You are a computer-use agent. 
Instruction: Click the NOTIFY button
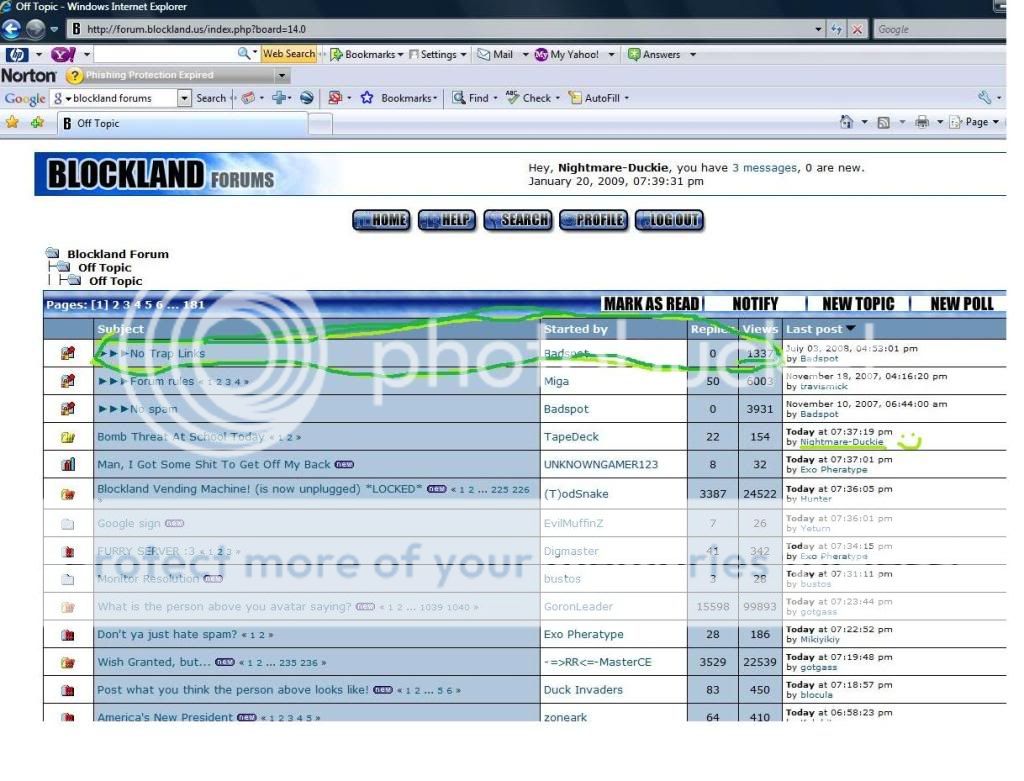click(755, 304)
